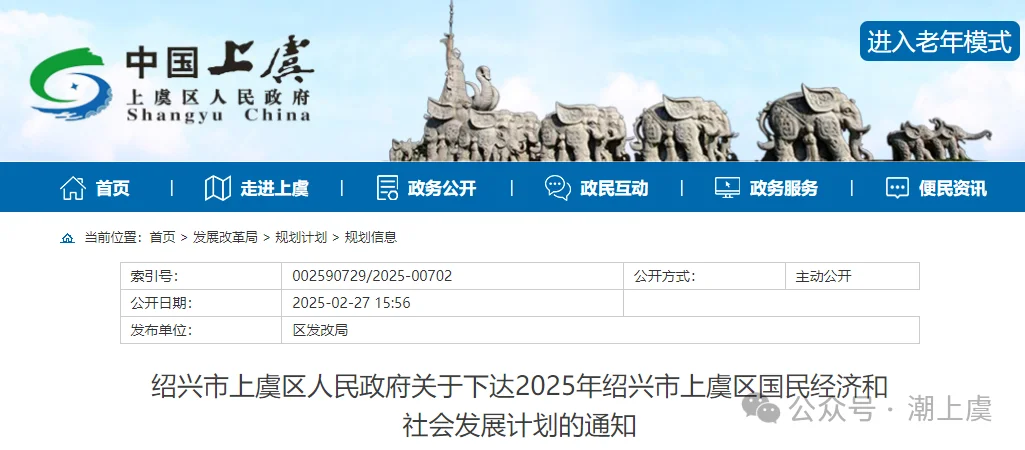Viewport: 1025px width, 450px height.
Task: Click the small house icon in breadcrumb
Action: (67, 238)
